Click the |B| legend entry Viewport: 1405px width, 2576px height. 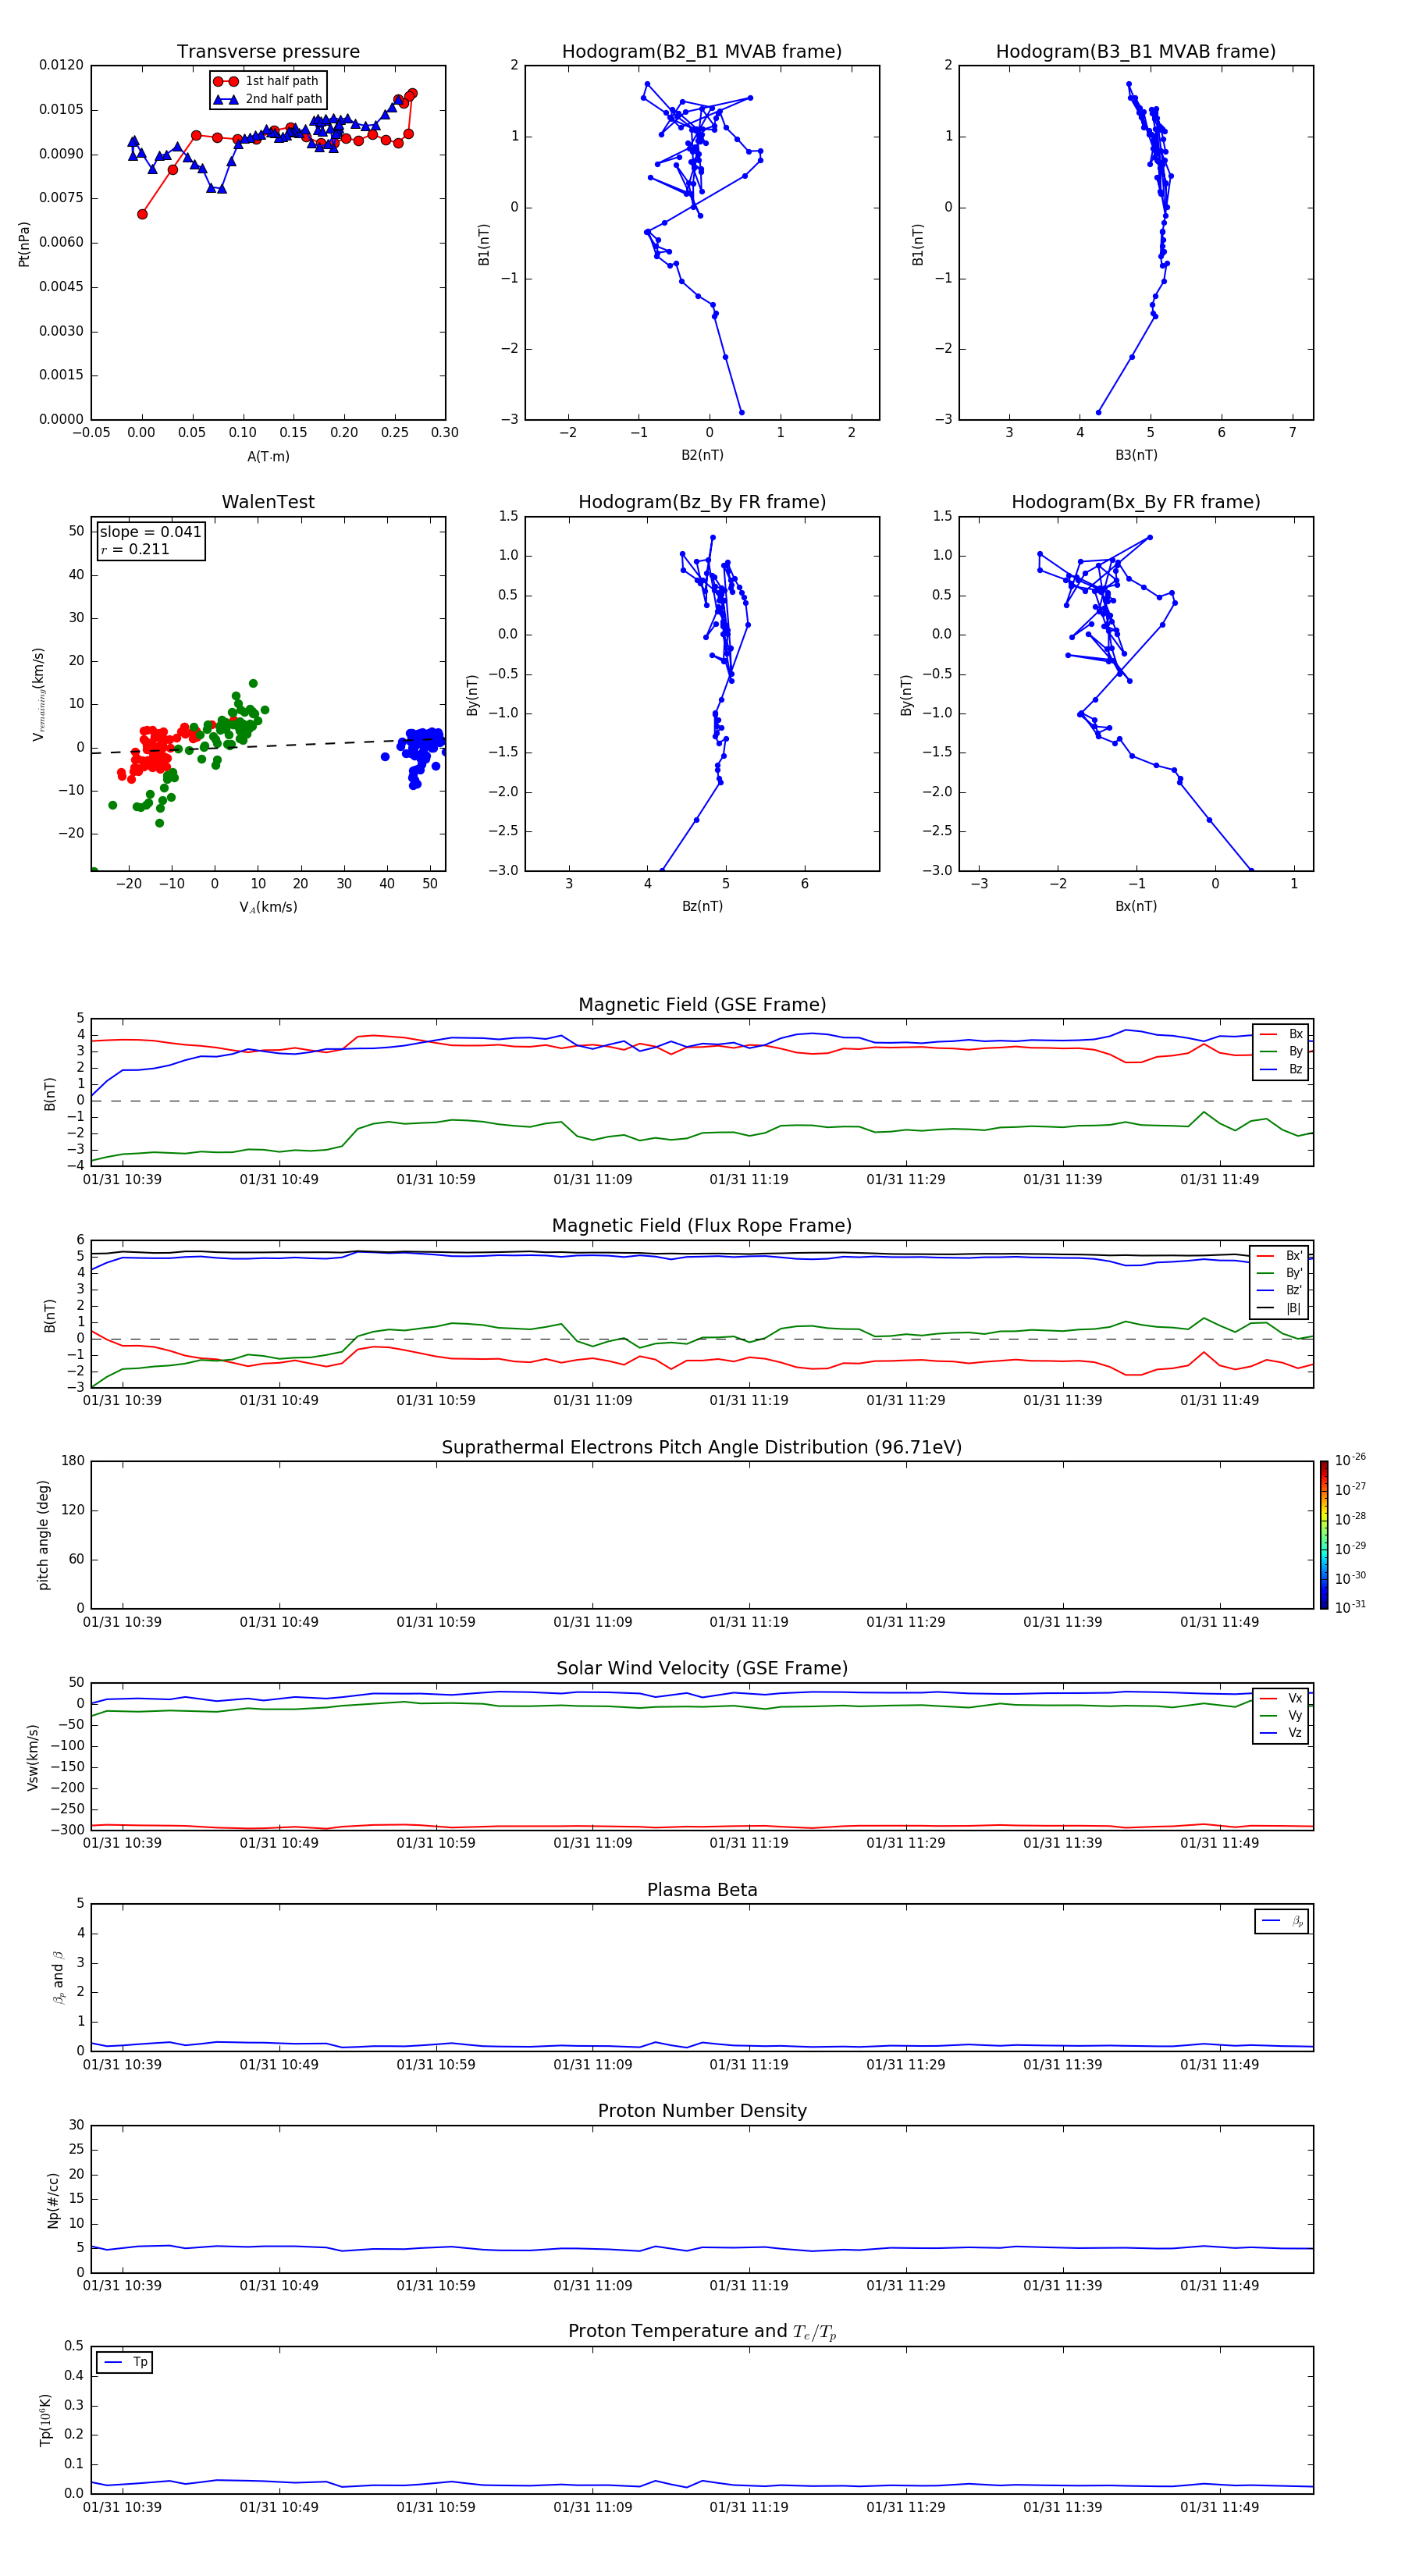(1280, 1308)
